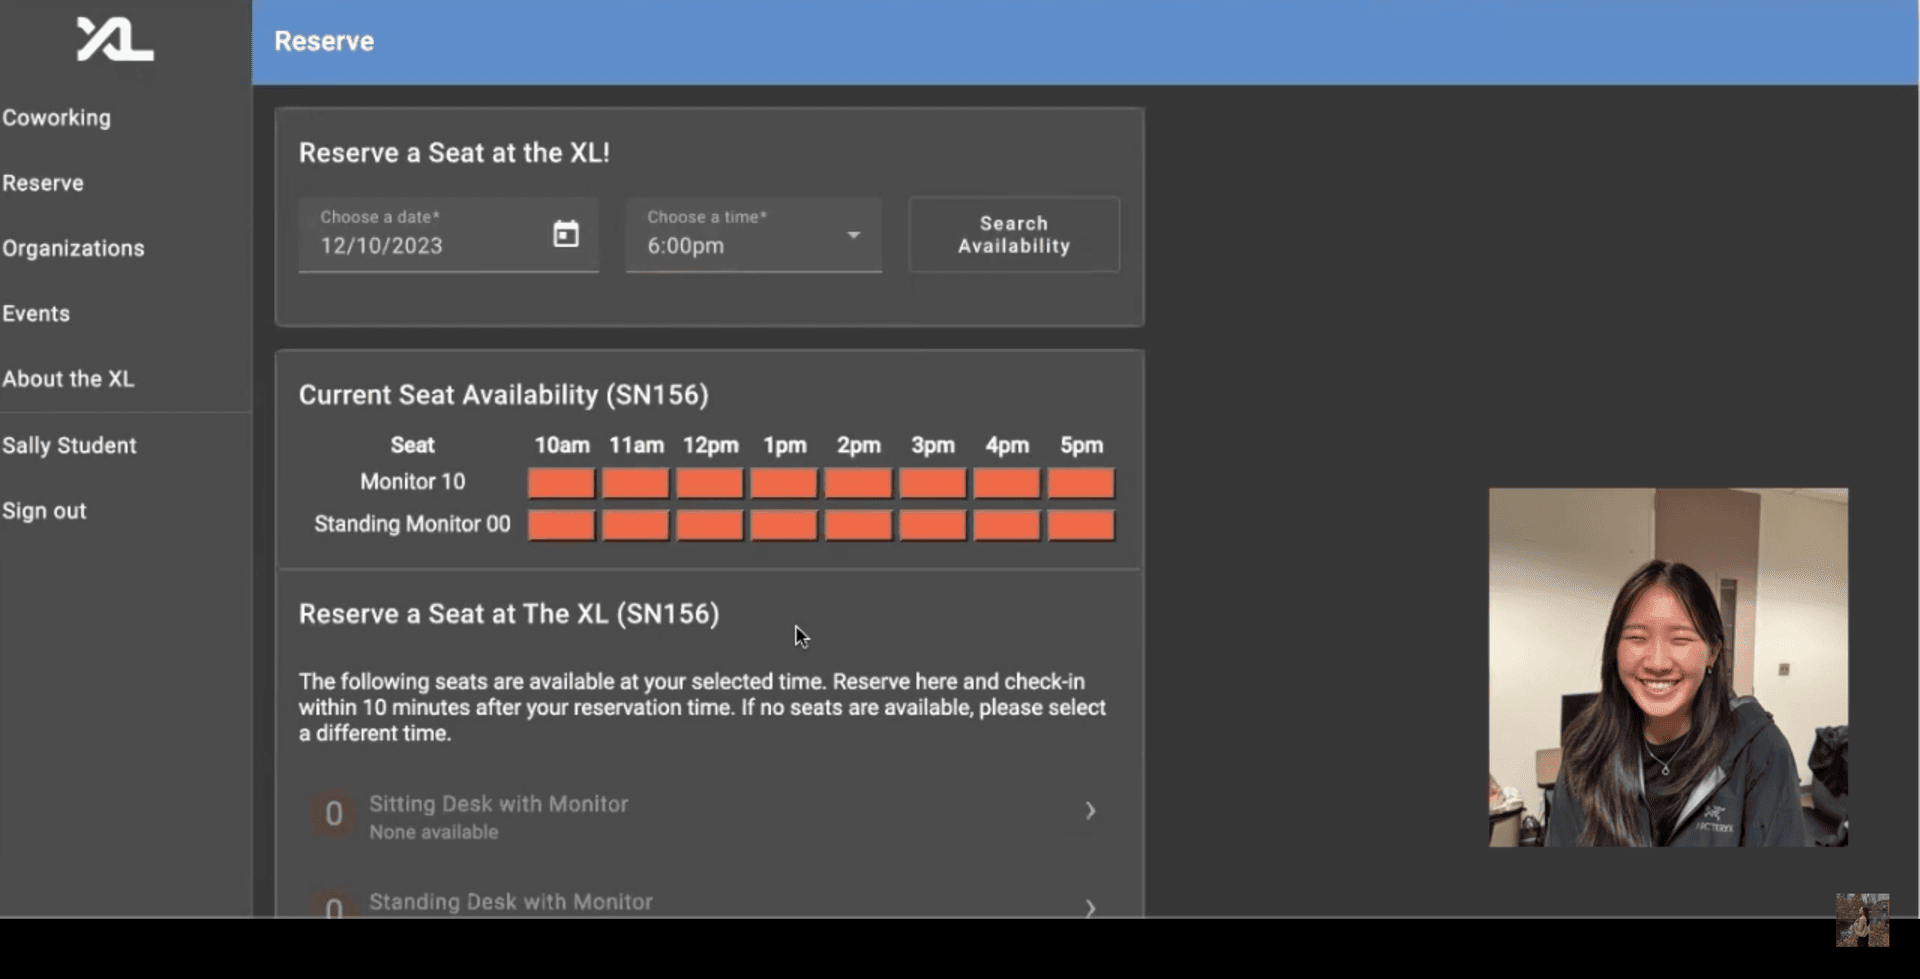Viewport: 1920px width, 979px height.
Task: Click the large portrait photo
Action: pos(1668,667)
